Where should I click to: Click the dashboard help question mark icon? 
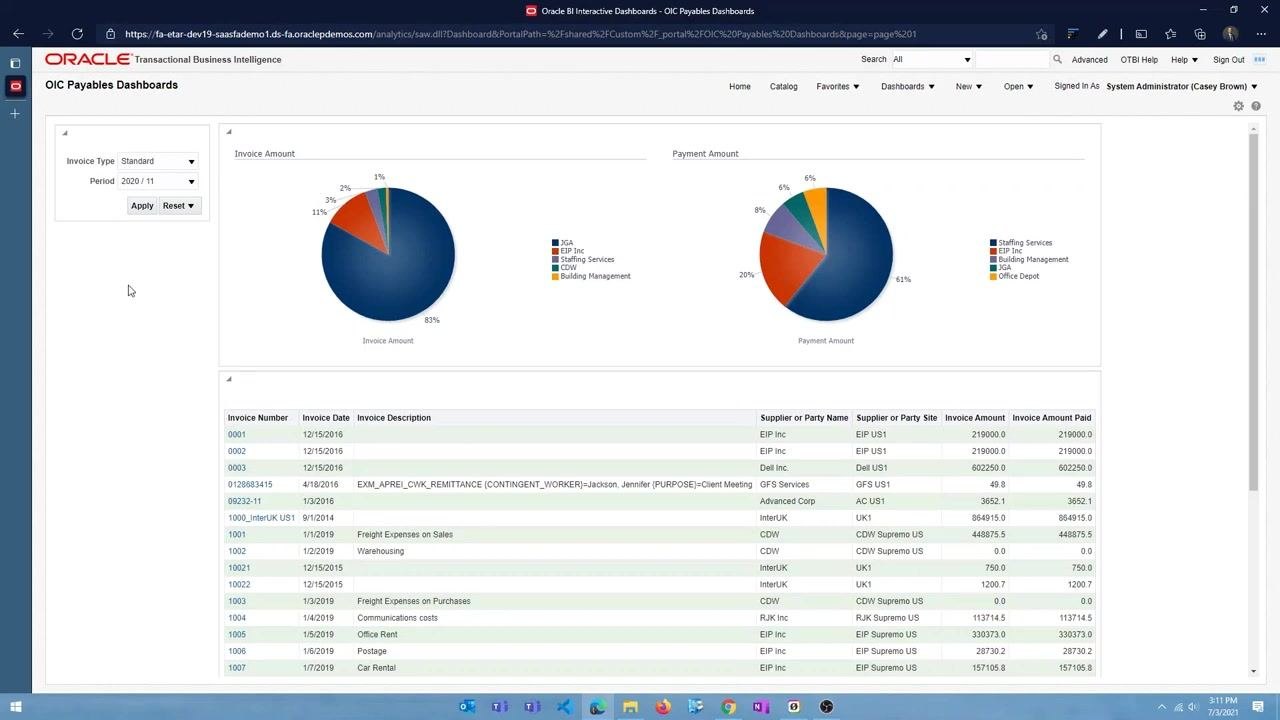[1256, 106]
